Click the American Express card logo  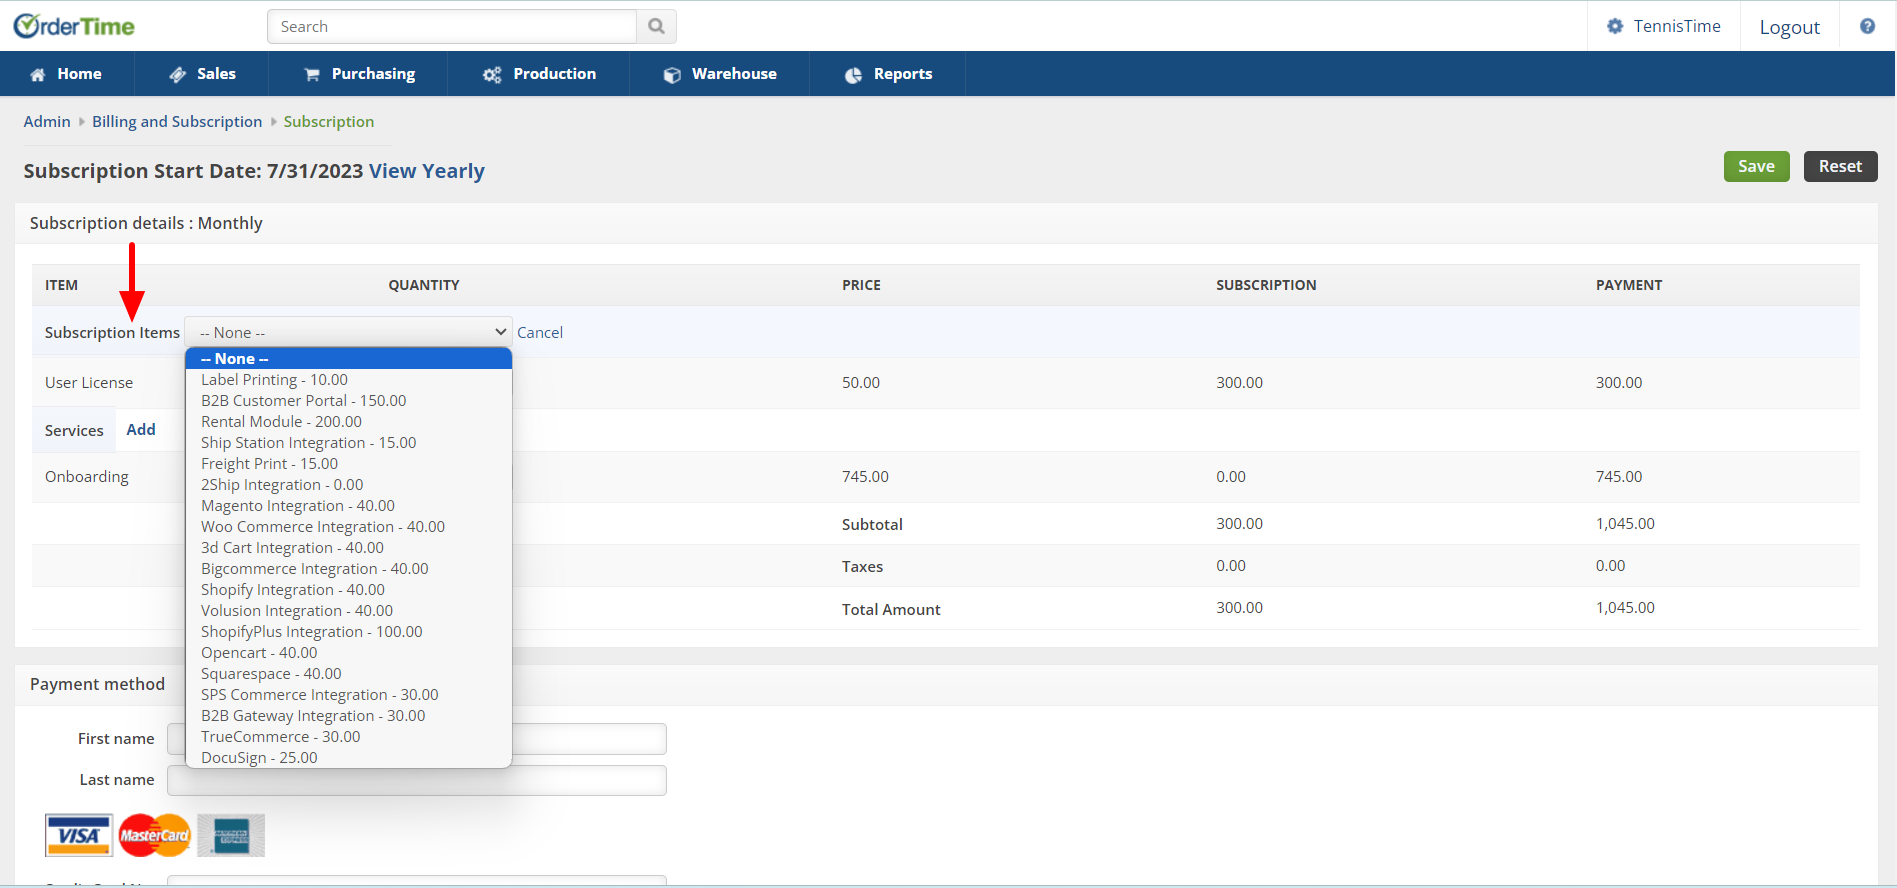click(231, 835)
